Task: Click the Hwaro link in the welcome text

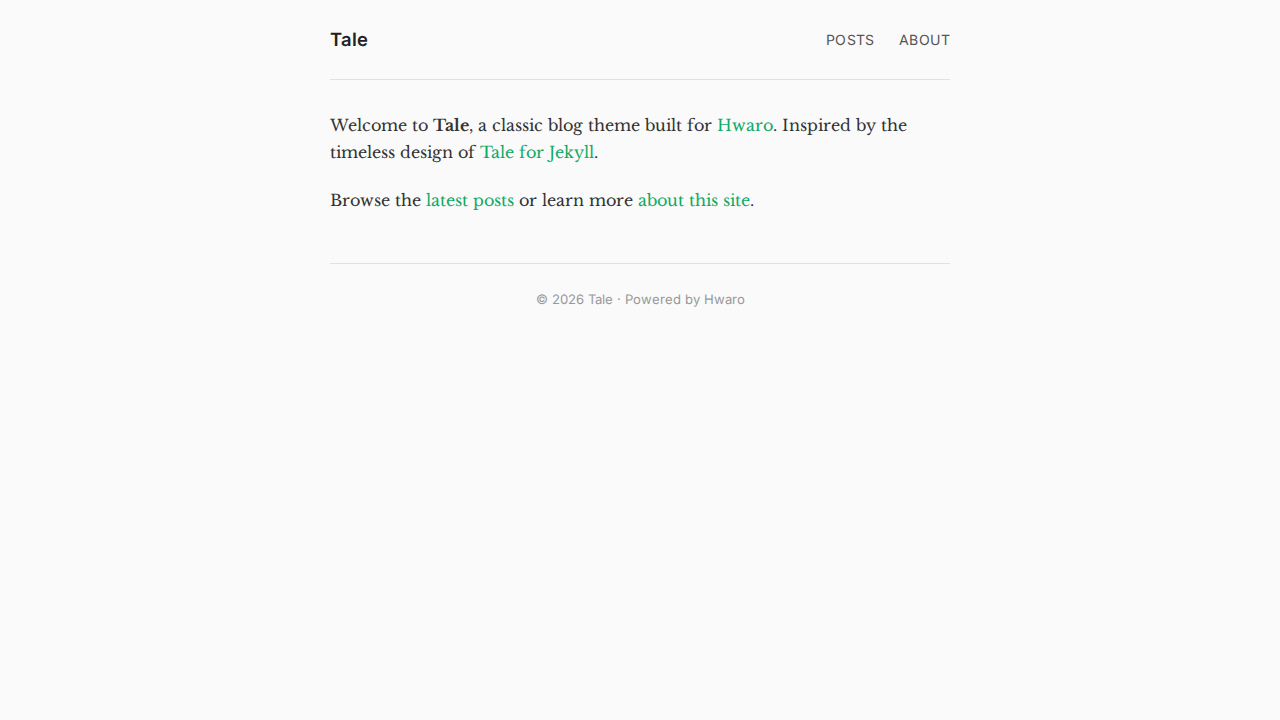Action: [744, 125]
